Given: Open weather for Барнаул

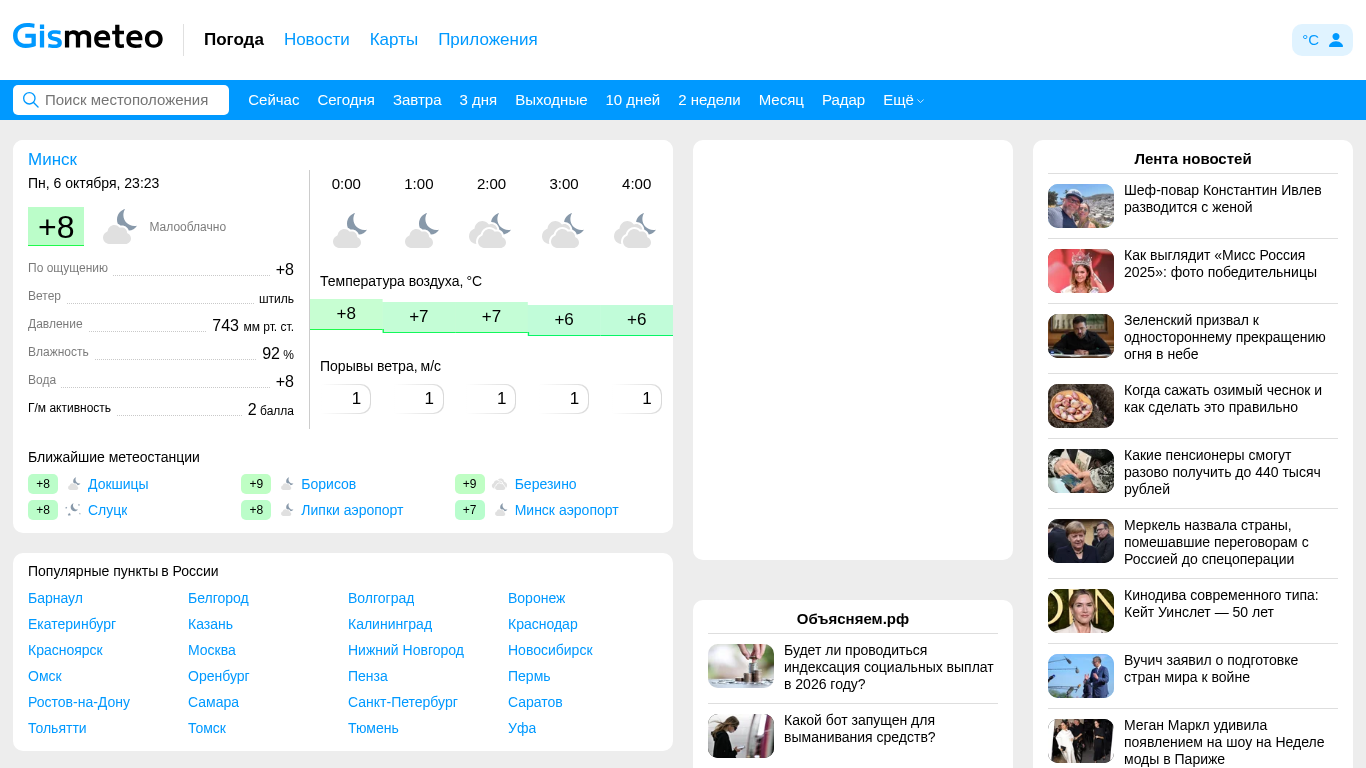Looking at the screenshot, I should click(x=55, y=598).
